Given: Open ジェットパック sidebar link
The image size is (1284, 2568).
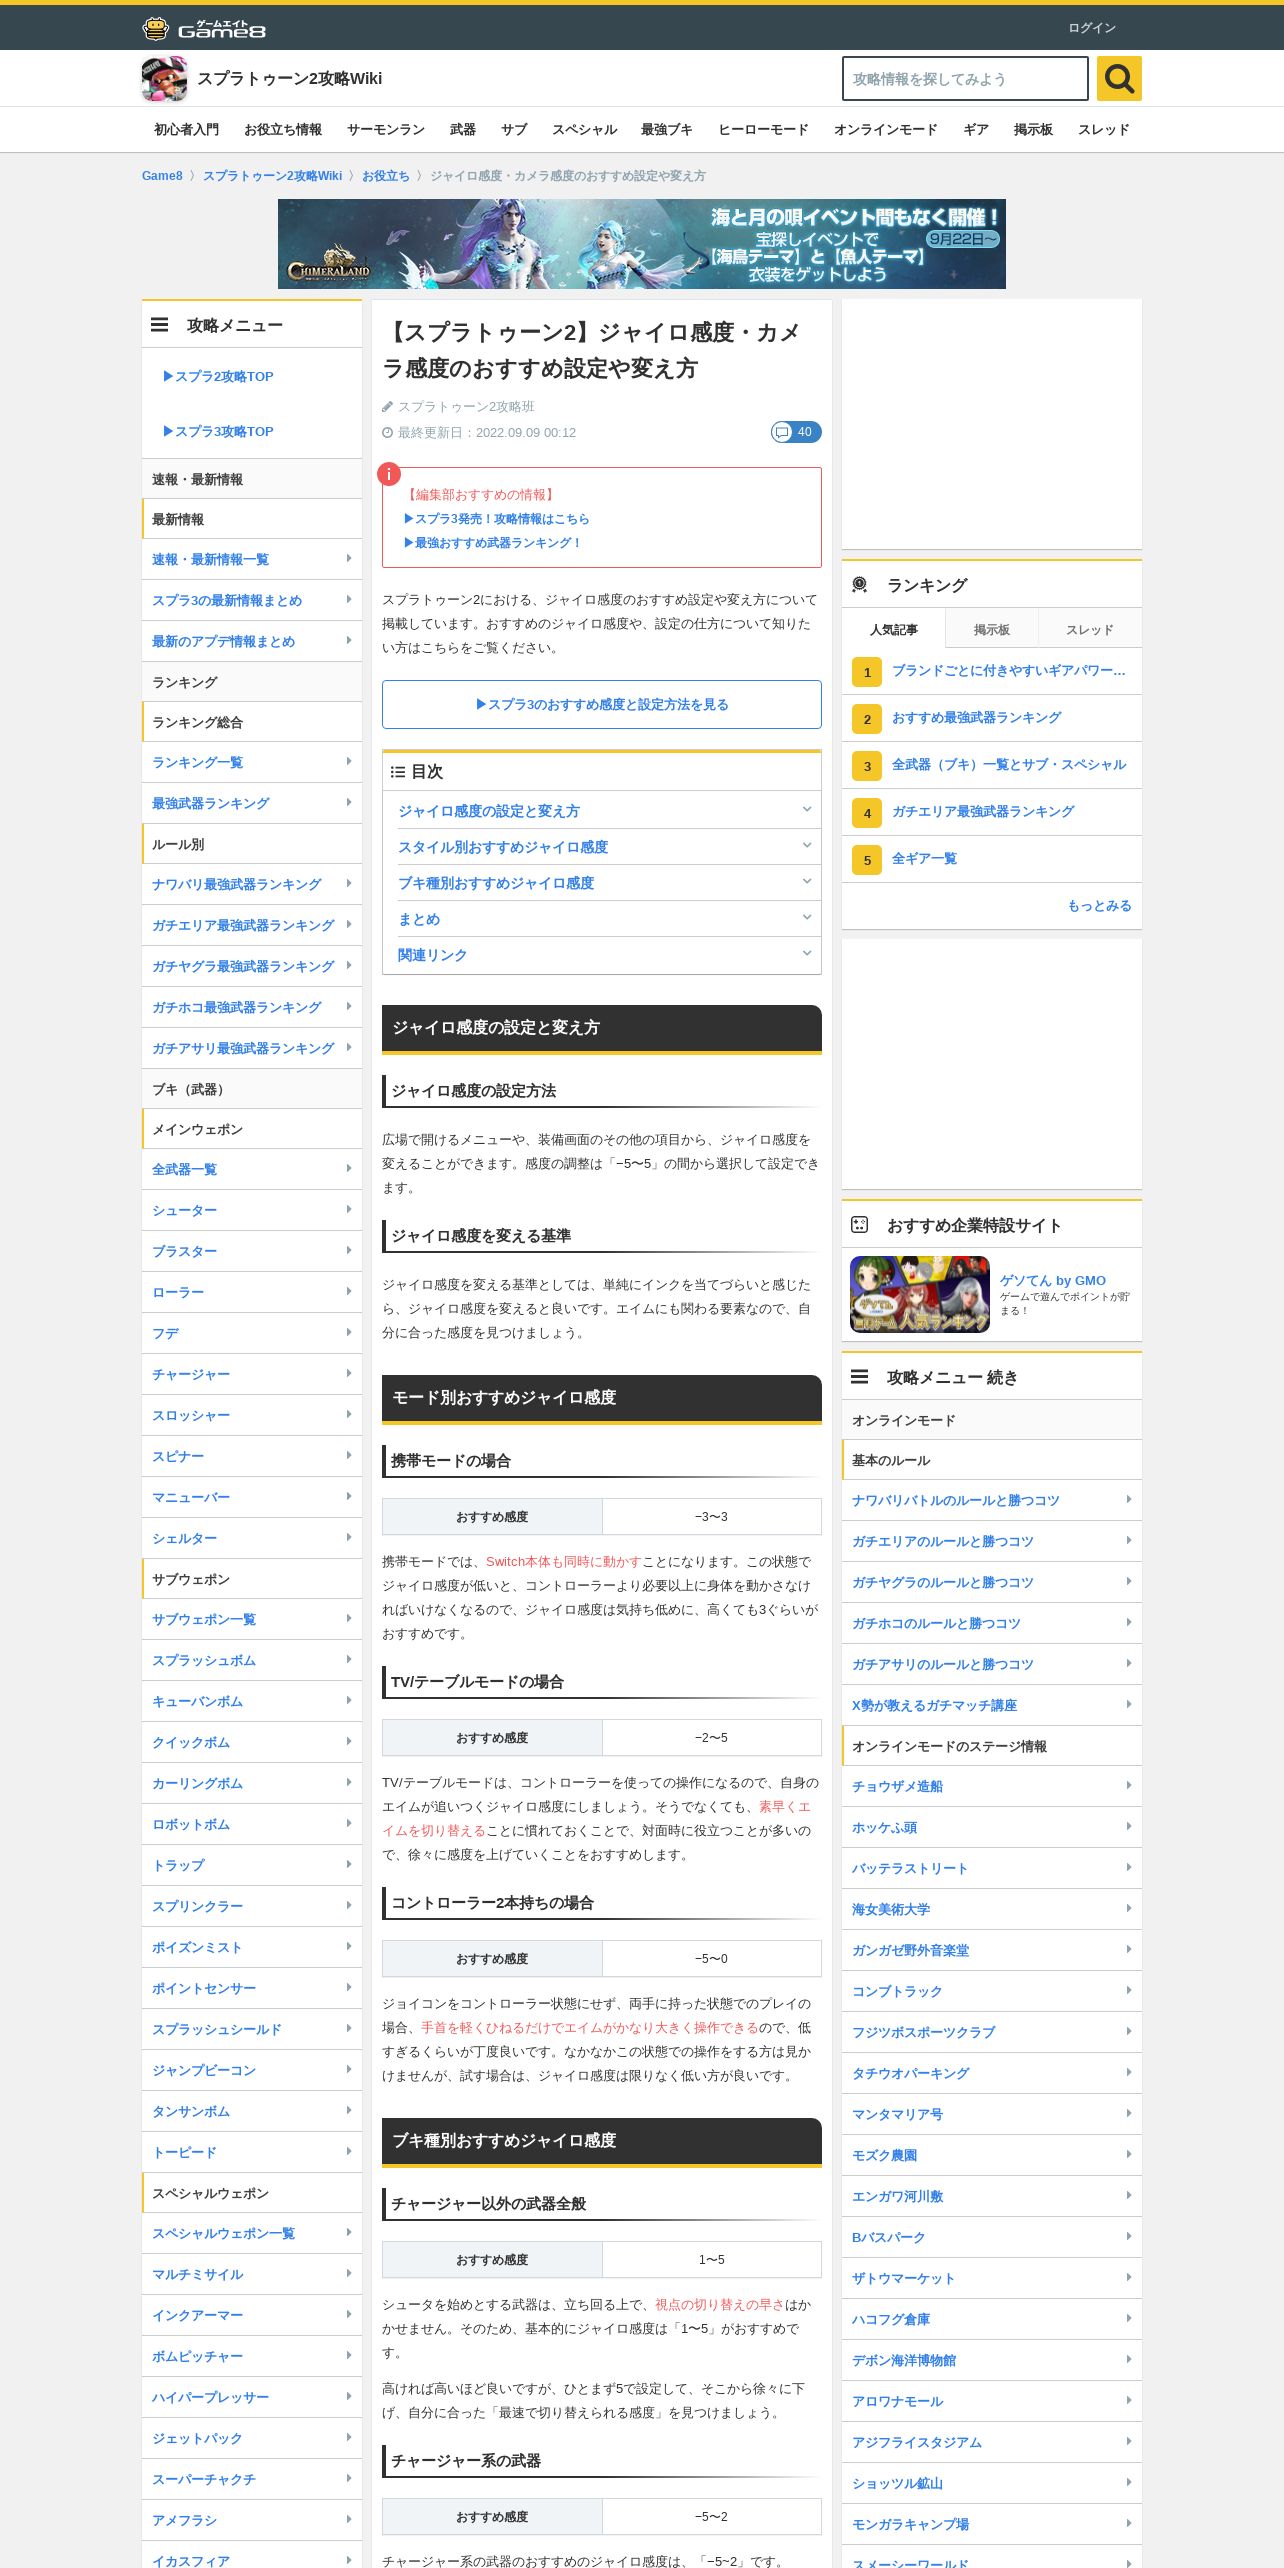Looking at the screenshot, I should [197, 2439].
